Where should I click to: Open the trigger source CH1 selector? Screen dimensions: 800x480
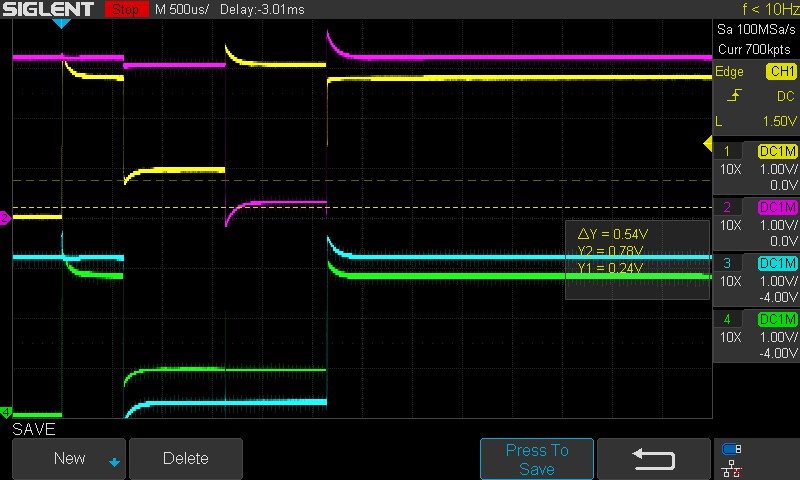pos(780,72)
